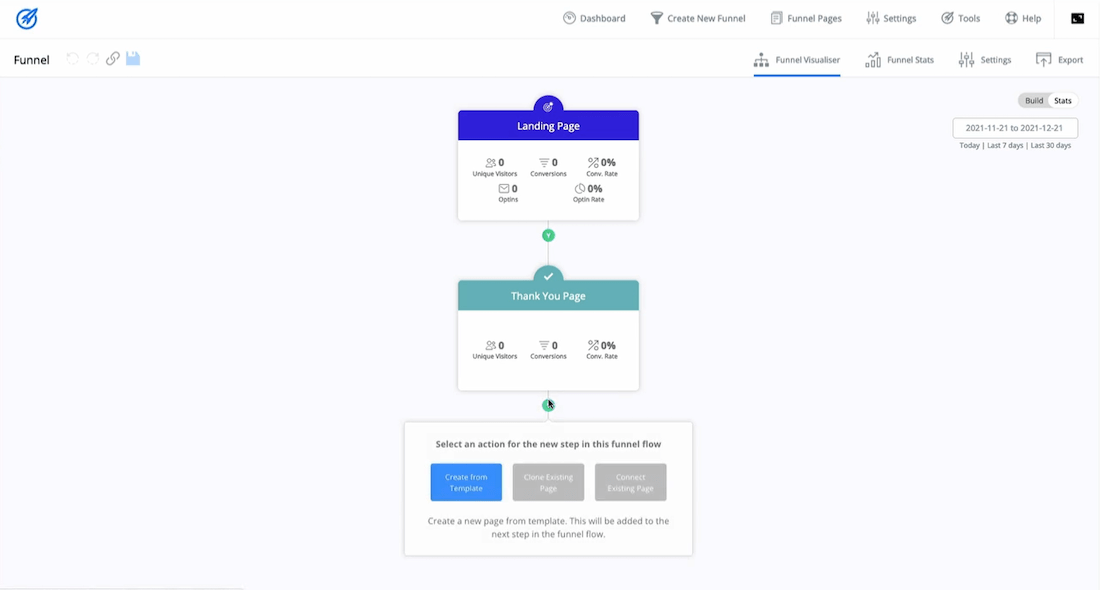Image resolution: width=1100 pixels, height=590 pixels.
Task: Switch to the Funnel Visualiser tab
Action: (797, 60)
